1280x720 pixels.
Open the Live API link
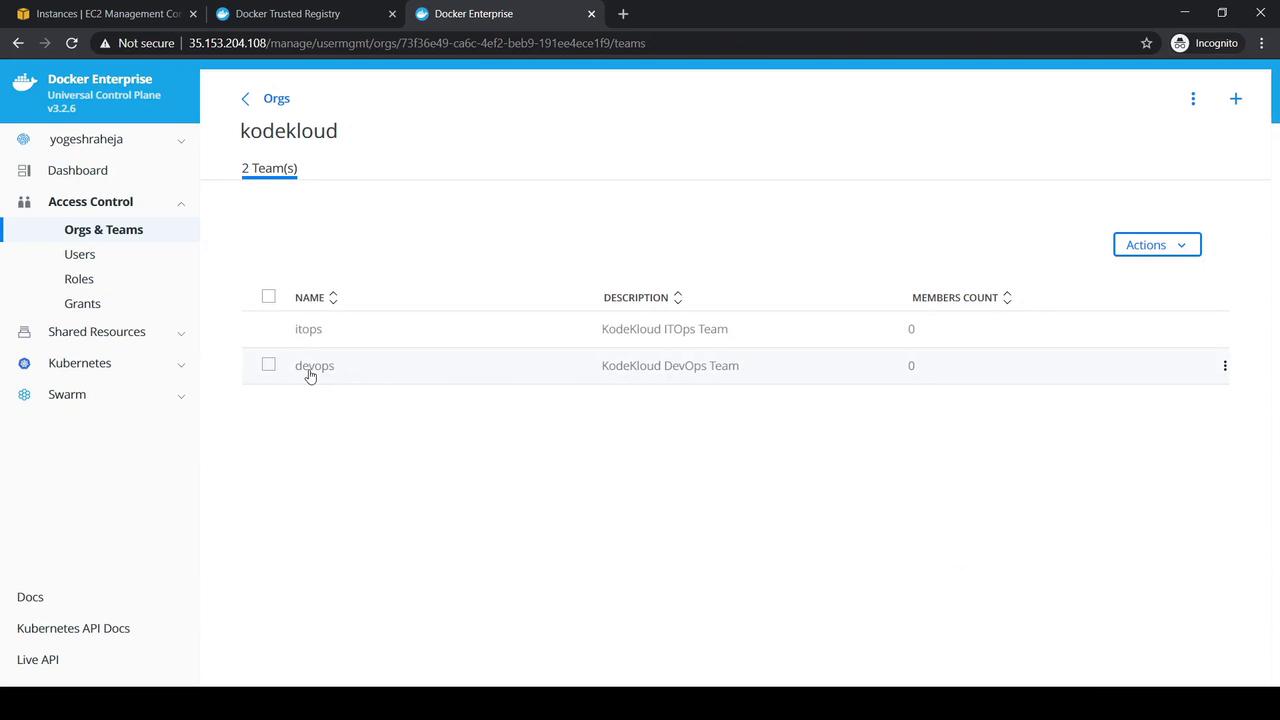point(38,660)
